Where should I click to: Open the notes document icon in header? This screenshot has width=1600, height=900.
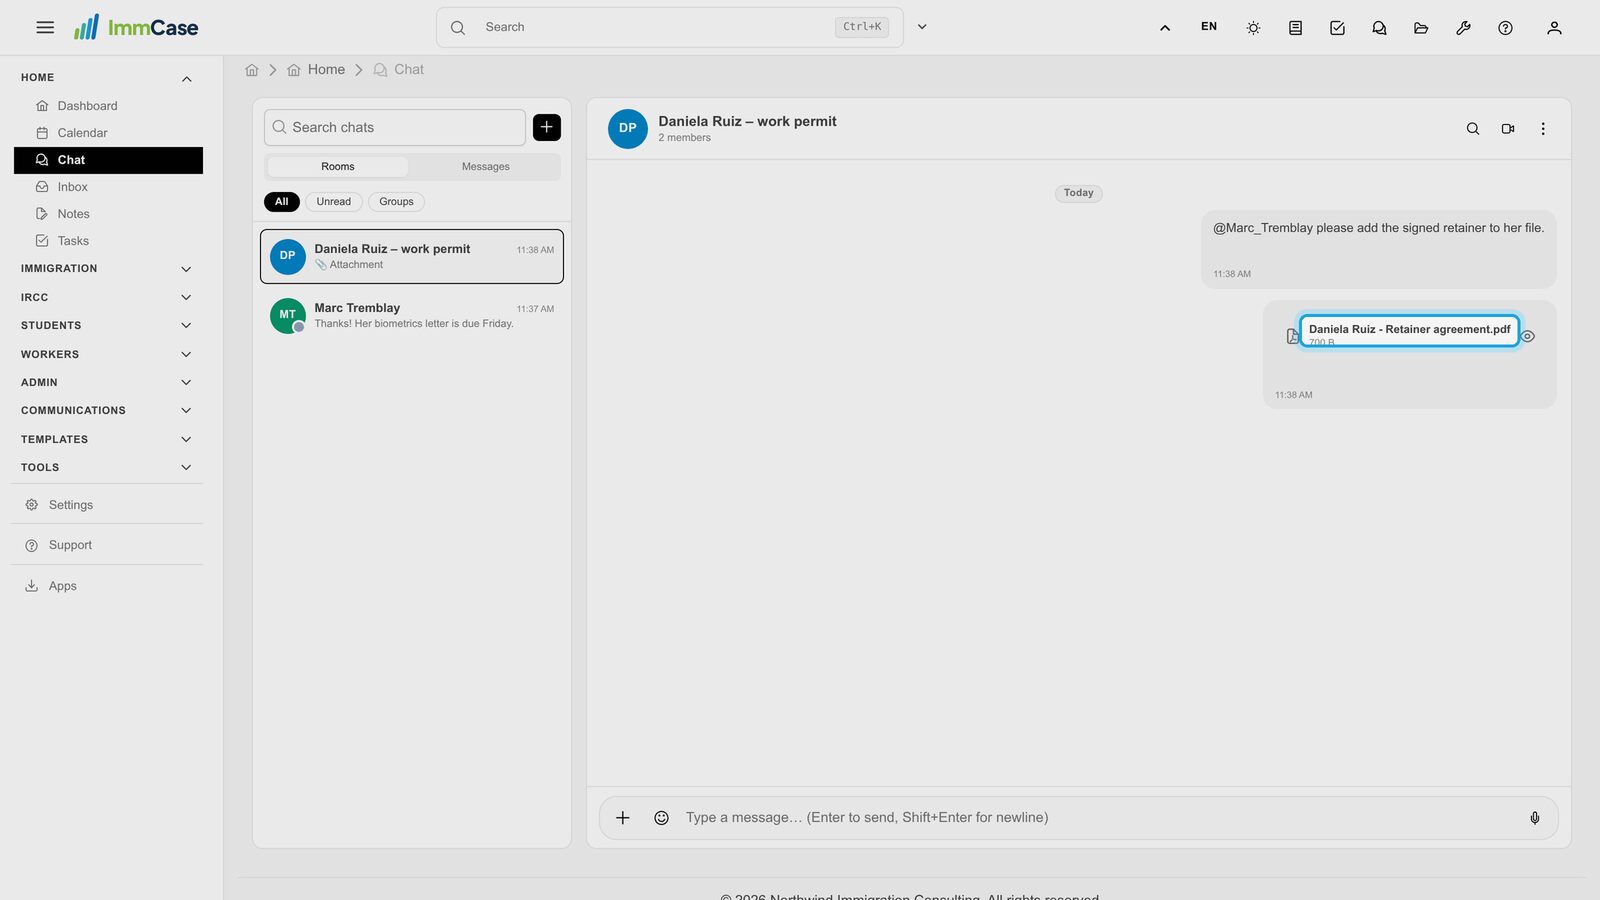click(1295, 28)
